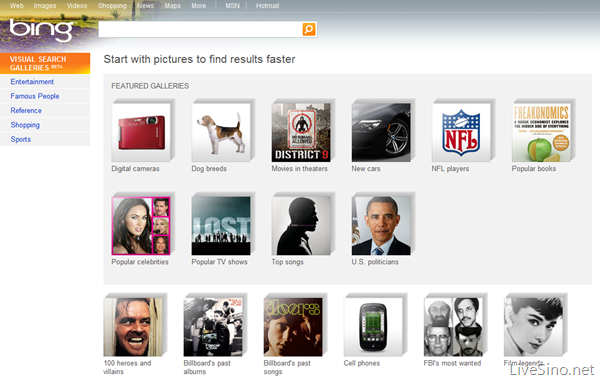Open the Famous People category
Image resolution: width=600 pixels, height=381 pixels.
[x=35, y=96]
